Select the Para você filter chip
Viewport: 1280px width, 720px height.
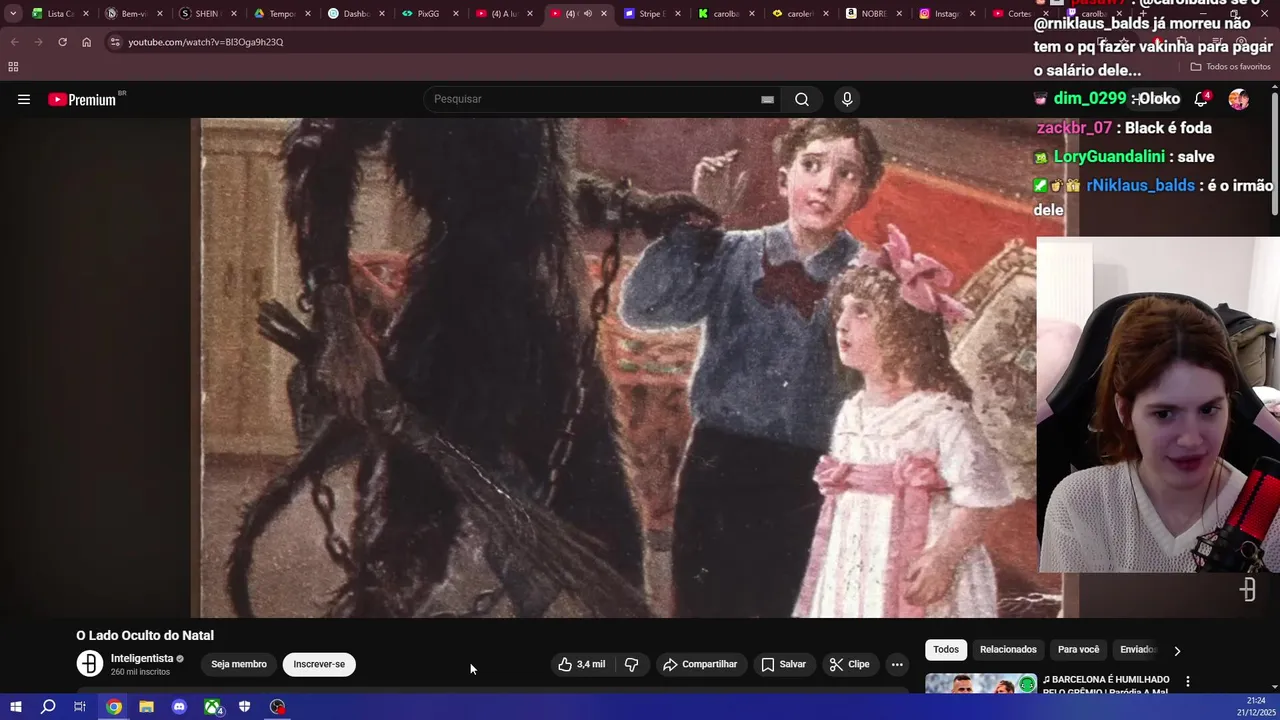pos(1078,649)
